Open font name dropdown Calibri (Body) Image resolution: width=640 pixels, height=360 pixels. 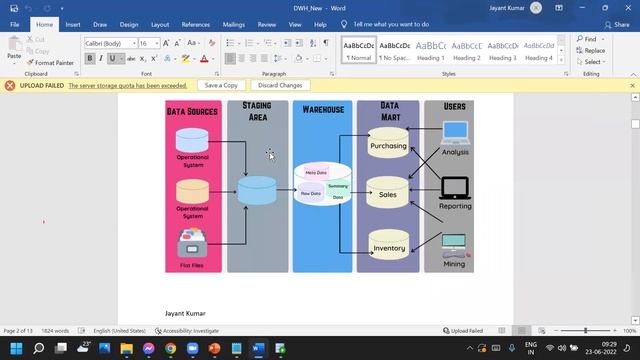coord(134,43)
